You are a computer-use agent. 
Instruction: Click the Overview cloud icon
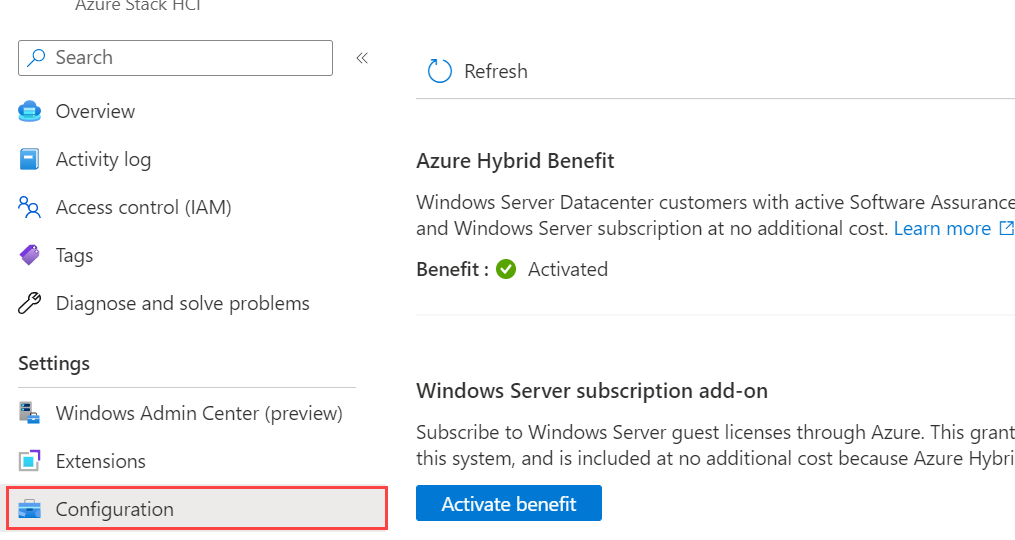coord(30,111)
